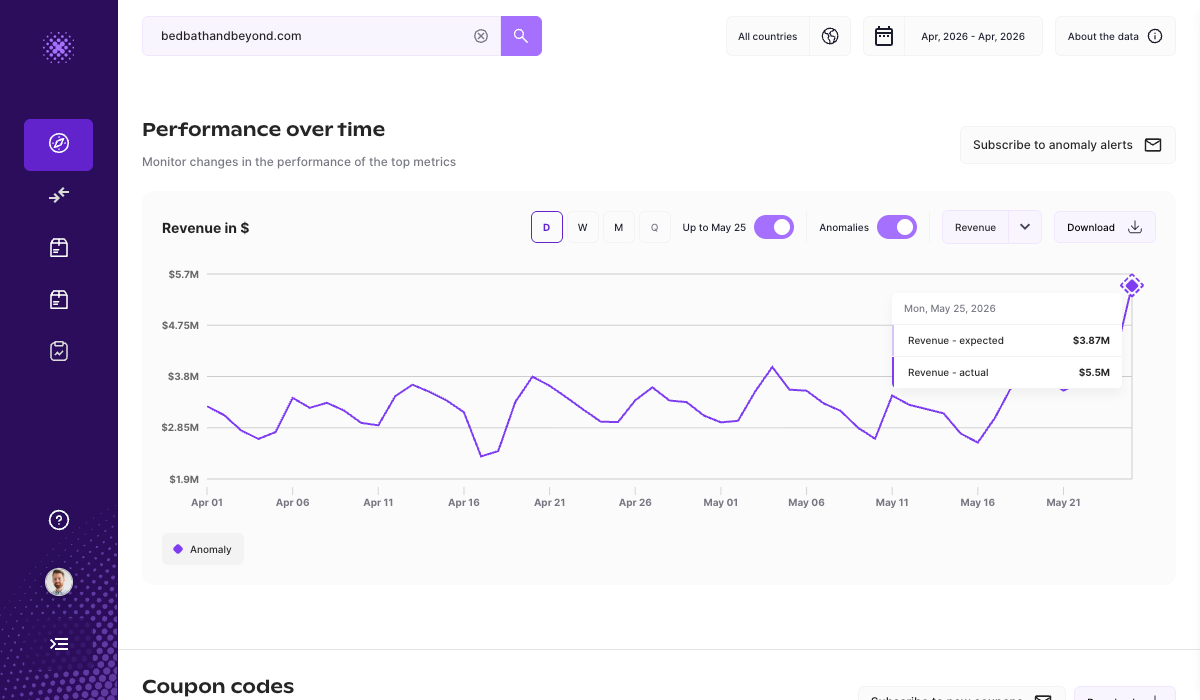Click the monitor changes subtitle text
1200x700 pixels.
click(299, 162)
